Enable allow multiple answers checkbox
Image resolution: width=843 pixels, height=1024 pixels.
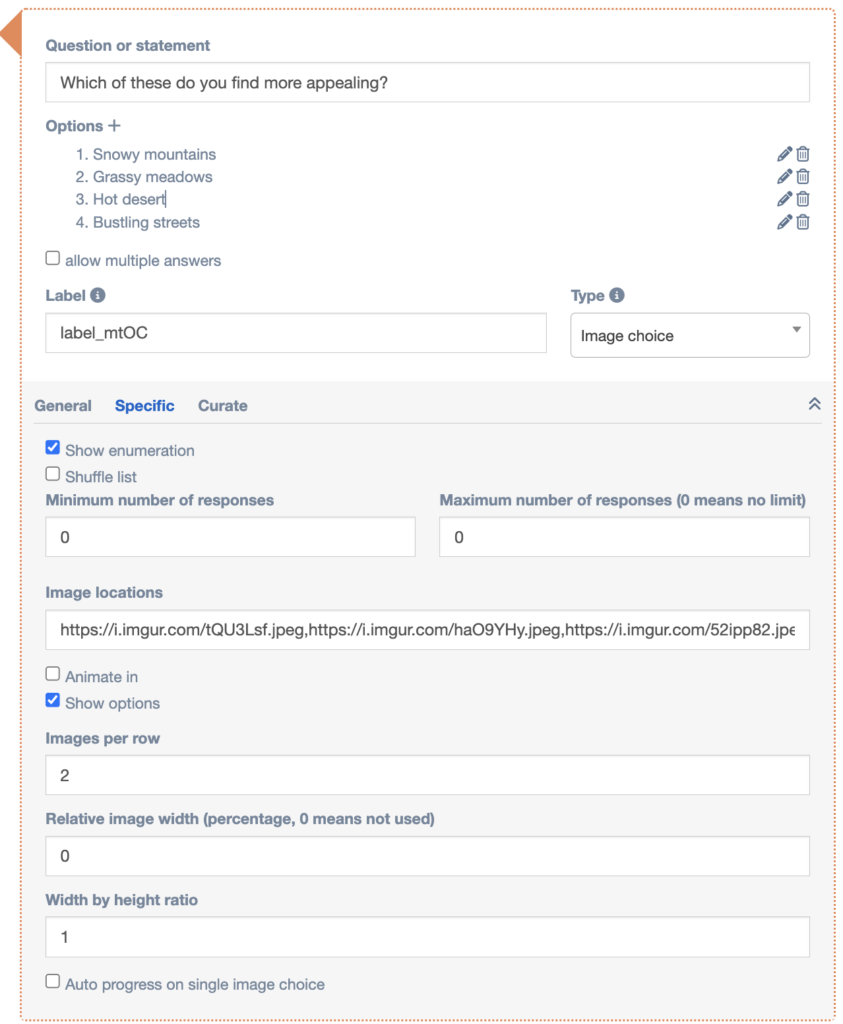[53, 259]
